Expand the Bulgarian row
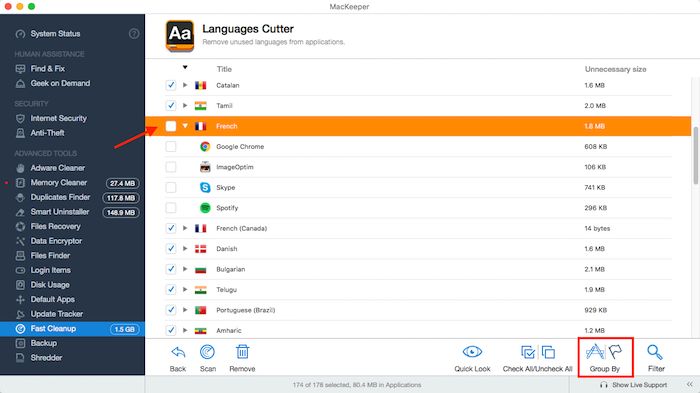700x393 pixels. tap(185, 269)
